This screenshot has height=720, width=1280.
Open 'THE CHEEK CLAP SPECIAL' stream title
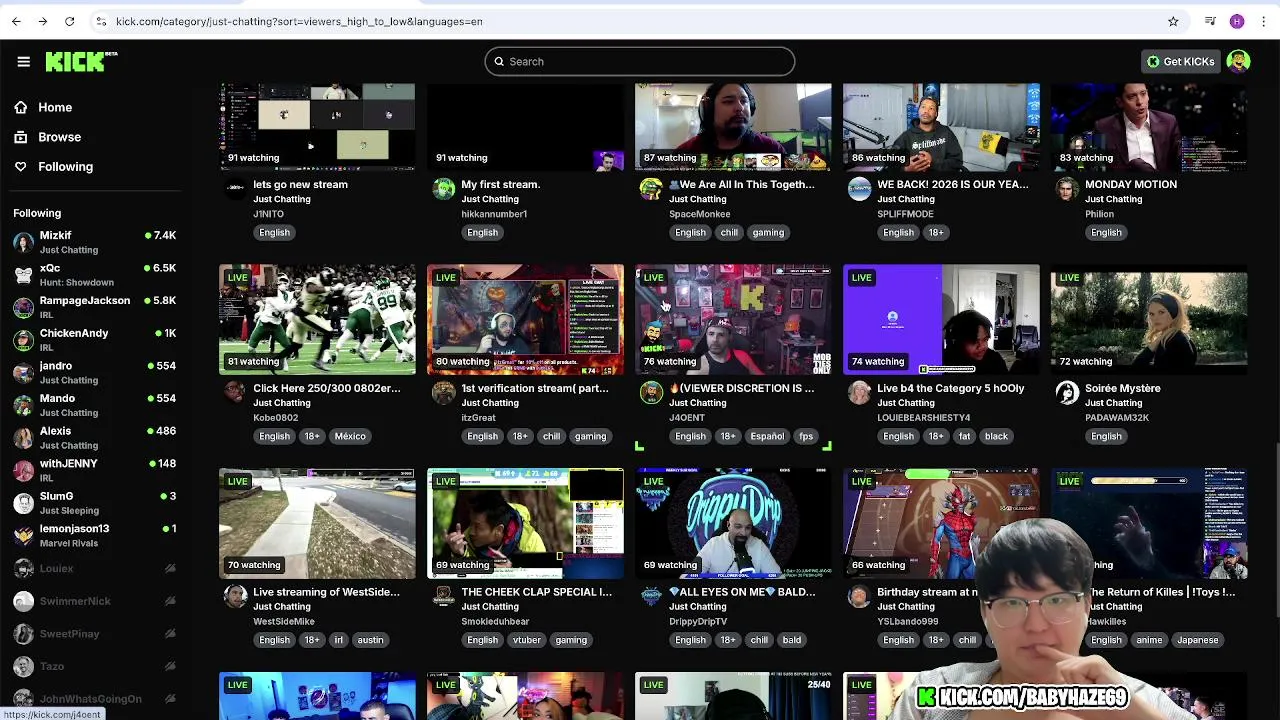coord(536,592)
